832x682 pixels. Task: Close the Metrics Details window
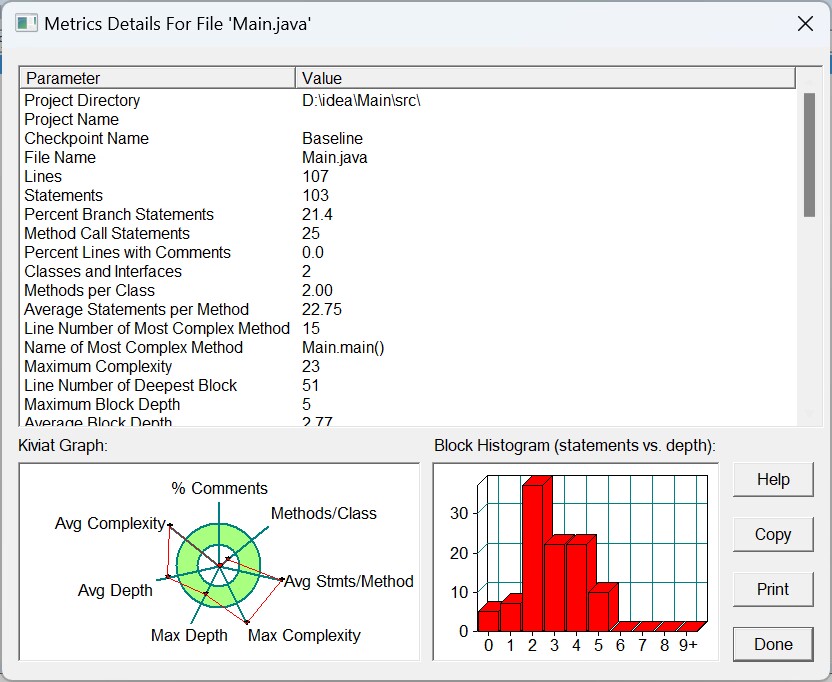coord(805,24)
